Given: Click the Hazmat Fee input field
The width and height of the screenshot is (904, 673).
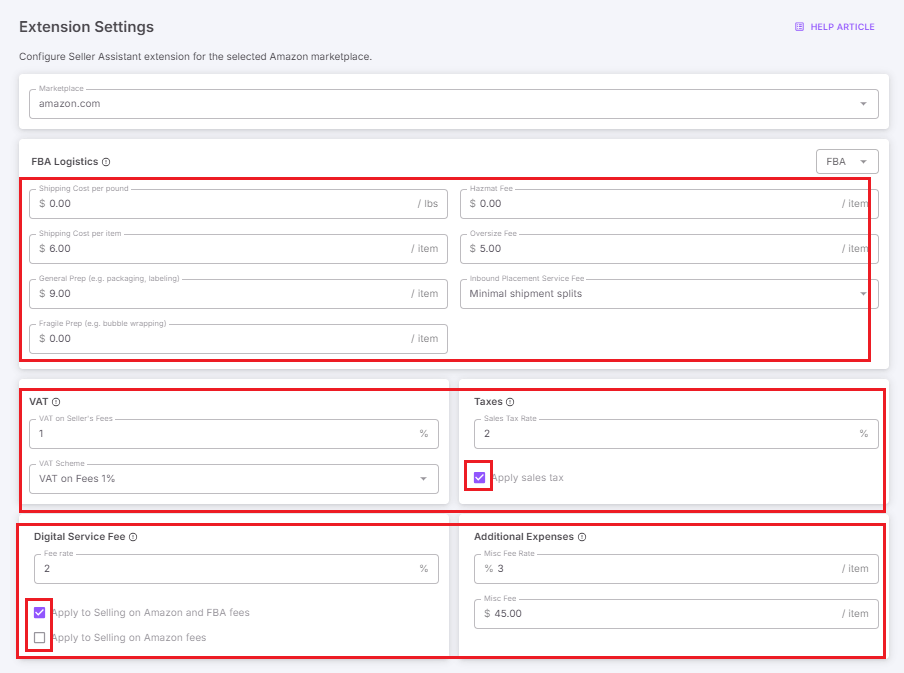Looking at the screenshot, I should click(x=655, y=204).
